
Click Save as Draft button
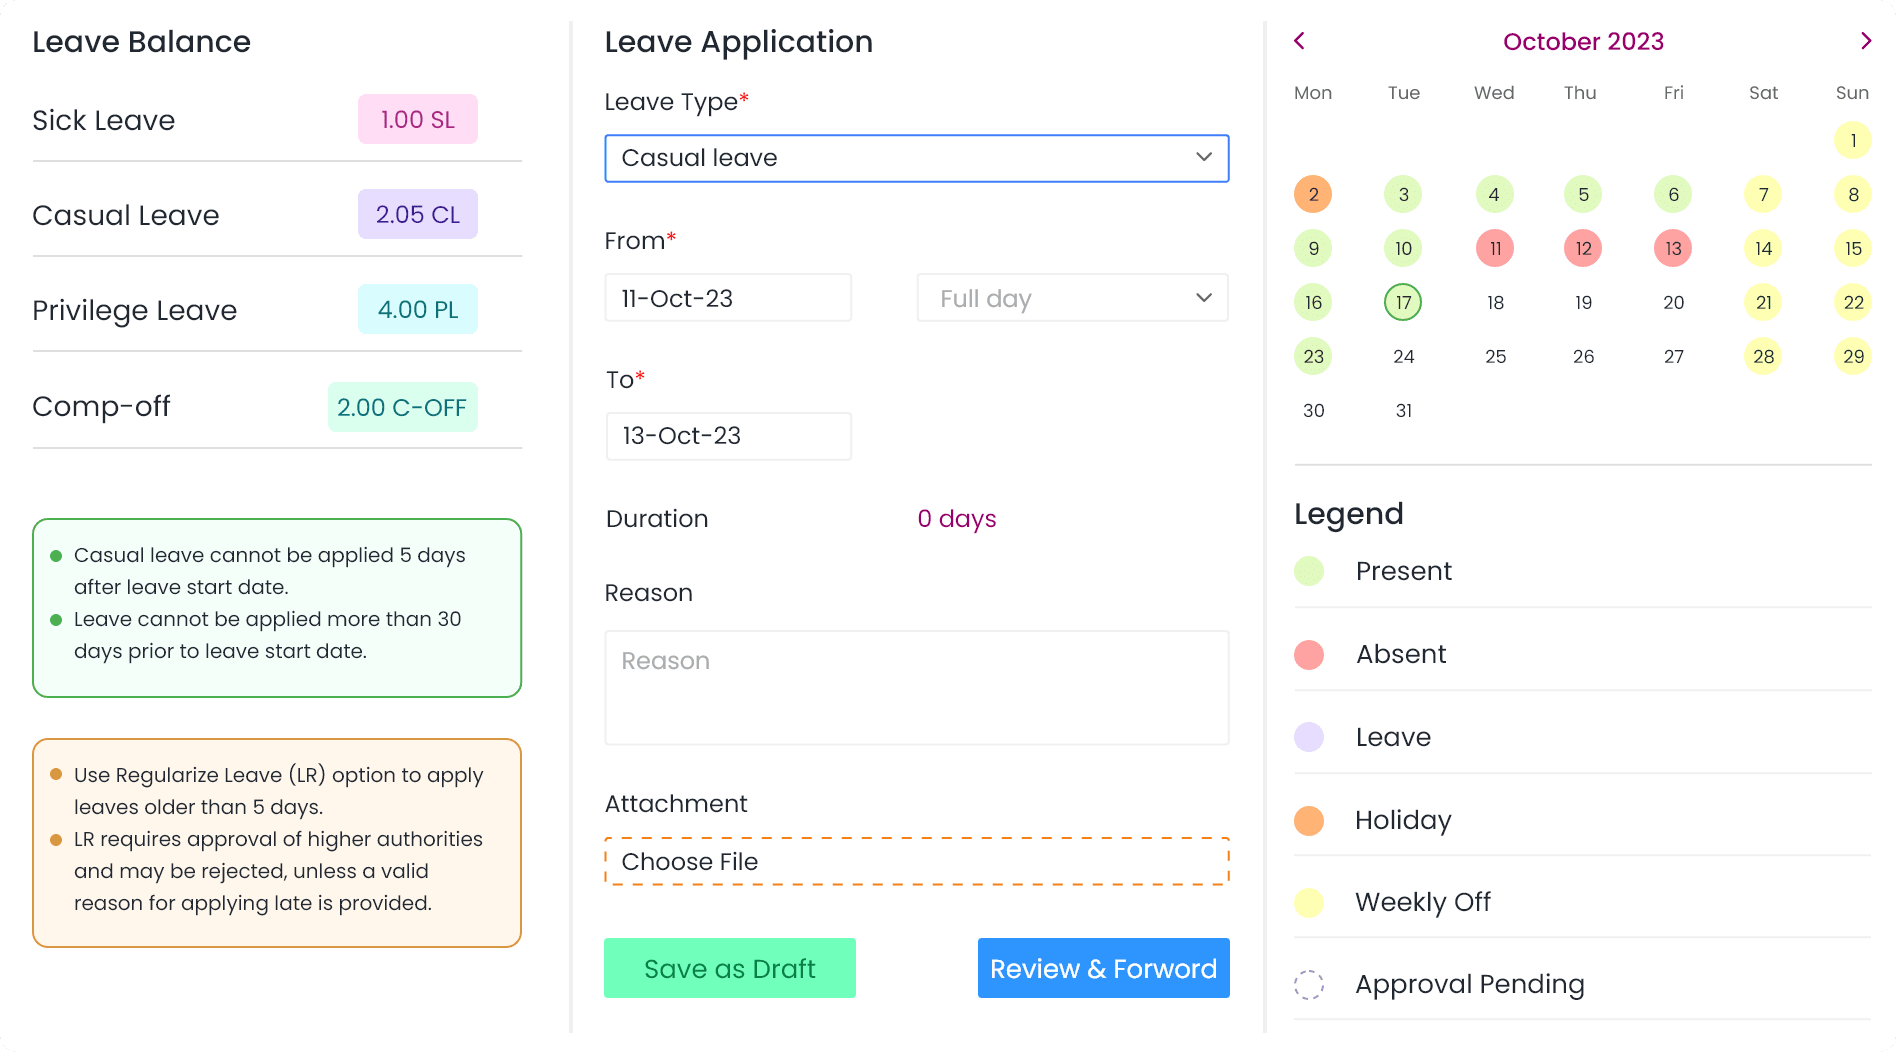[729, 968]
